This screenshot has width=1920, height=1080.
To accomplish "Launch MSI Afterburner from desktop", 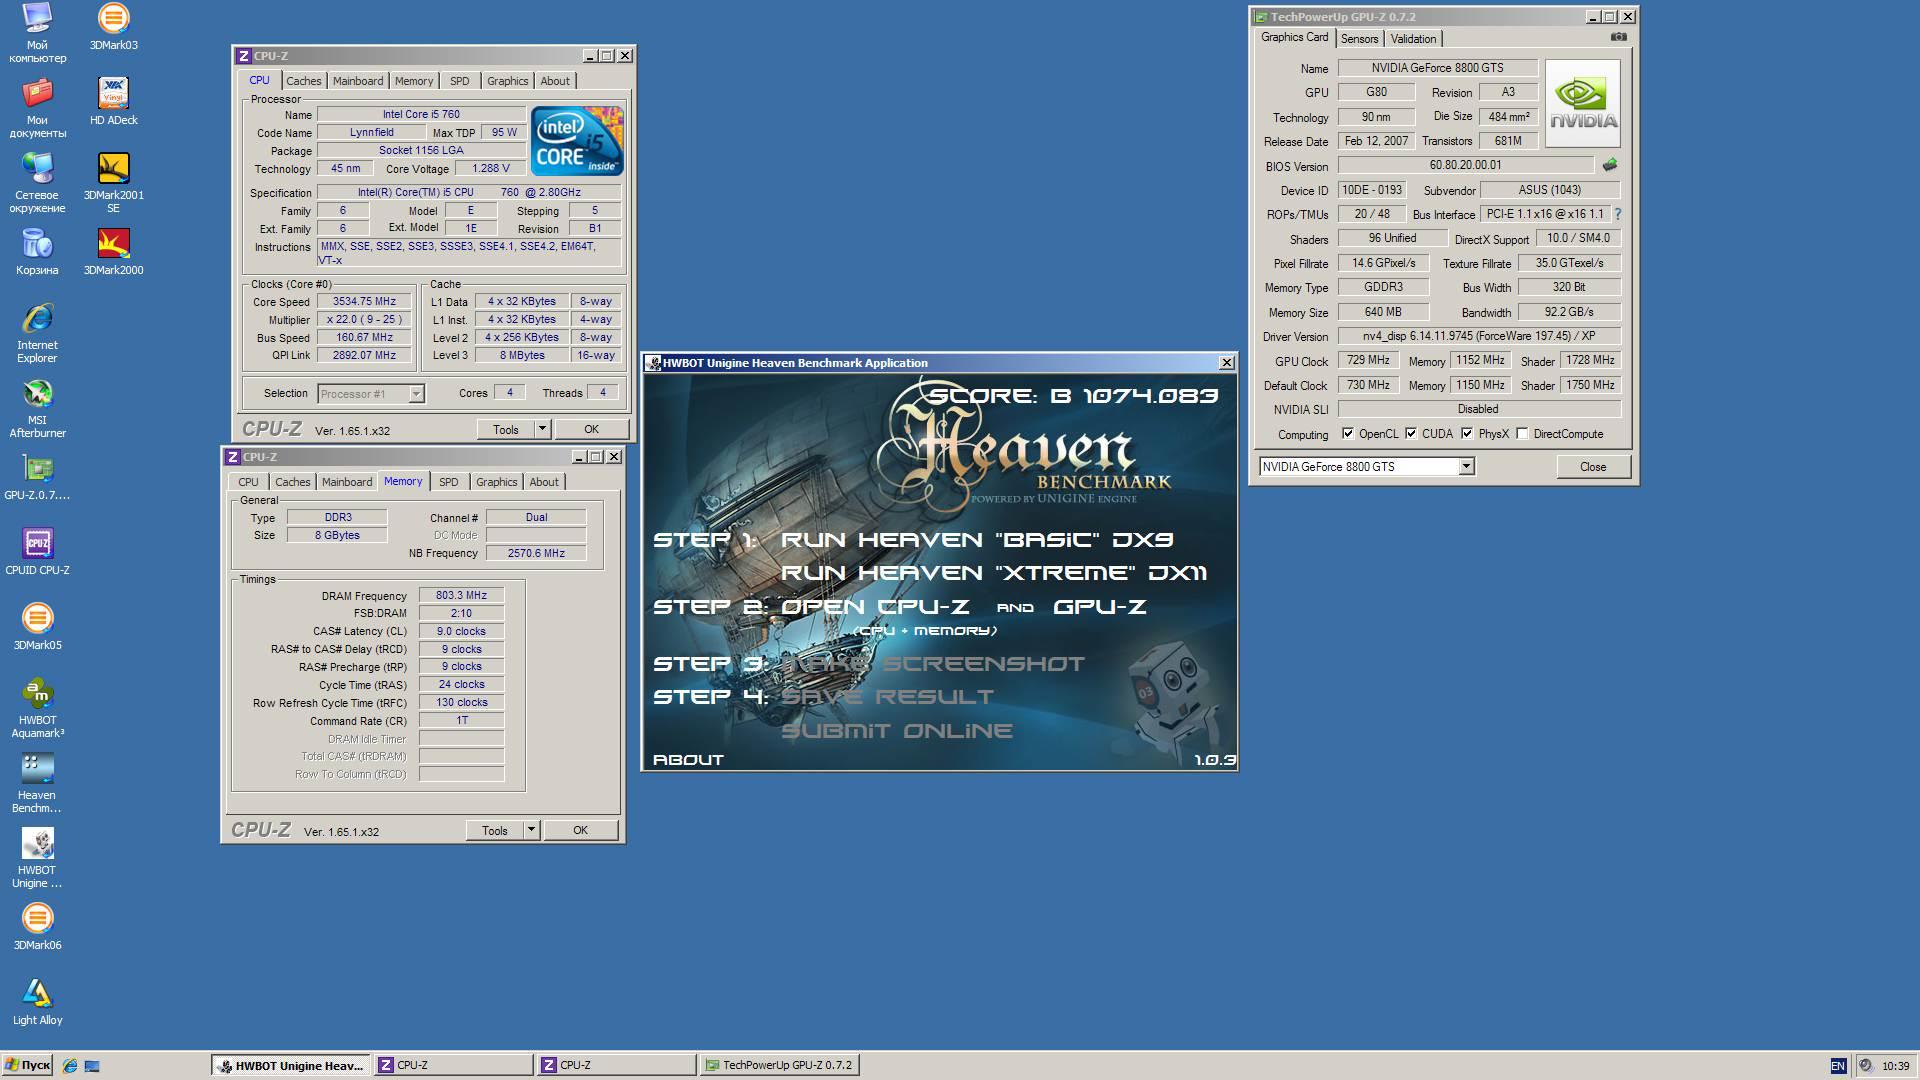I will tap(37, 408).
